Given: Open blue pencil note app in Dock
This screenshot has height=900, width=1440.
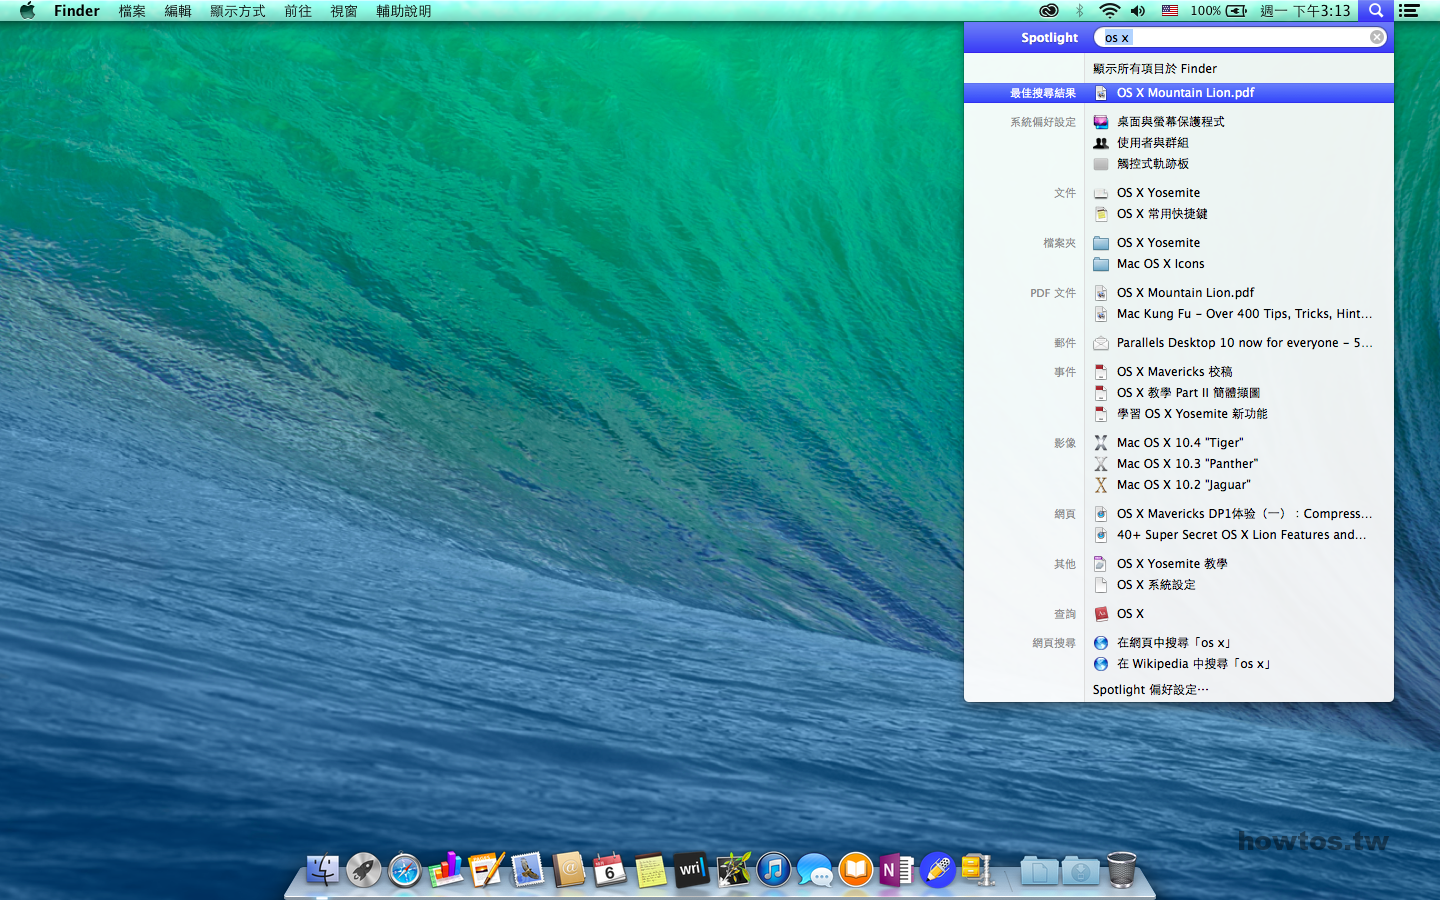Looking at the screenshot, I should pos(938,870).
